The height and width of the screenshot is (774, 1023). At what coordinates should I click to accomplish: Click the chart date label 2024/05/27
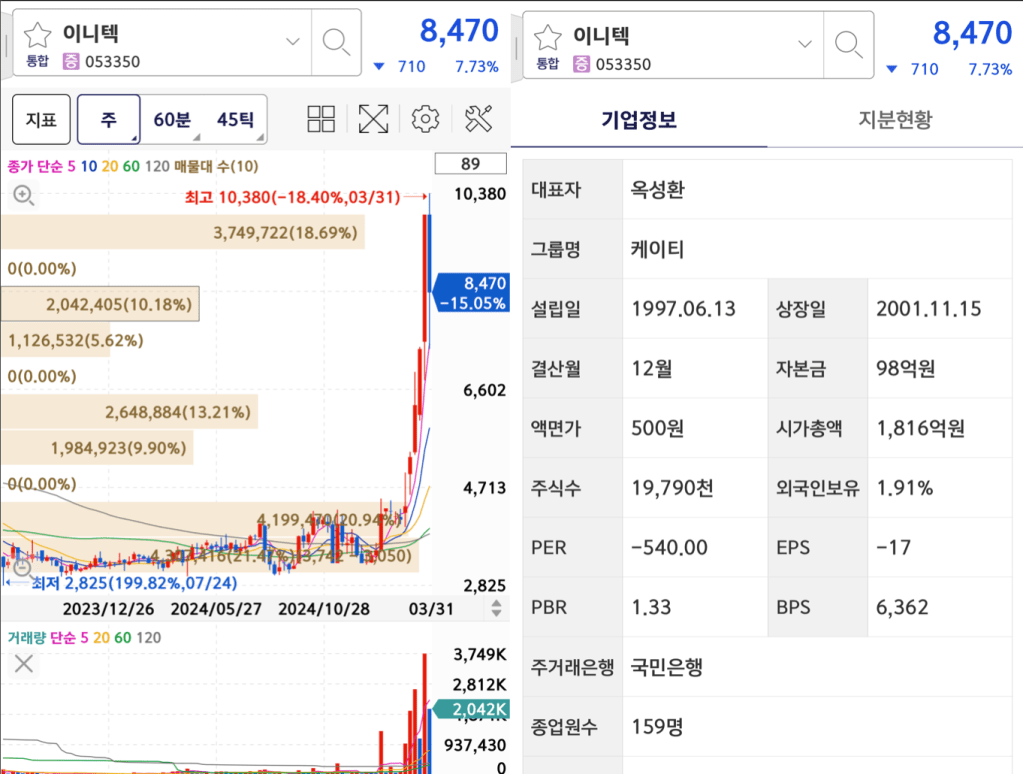(216, 609)
